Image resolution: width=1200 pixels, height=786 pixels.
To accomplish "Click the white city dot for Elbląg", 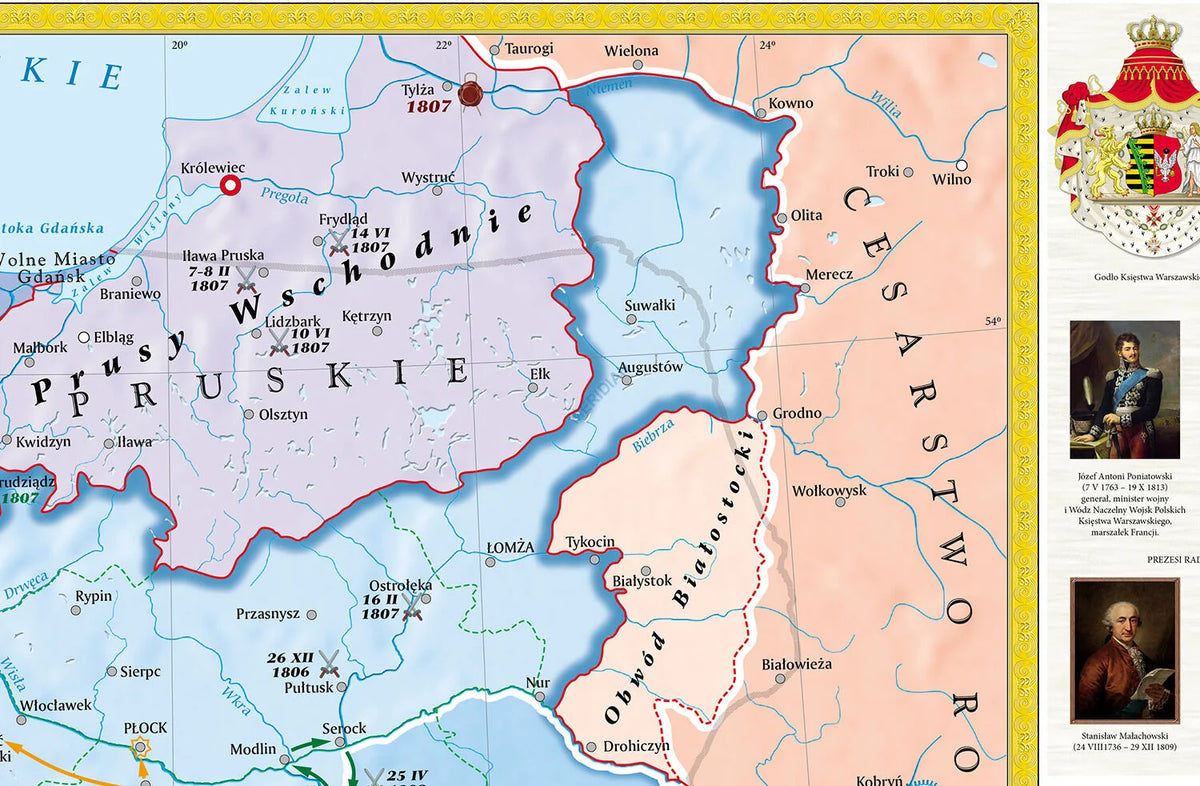I will tap(84, 337).
